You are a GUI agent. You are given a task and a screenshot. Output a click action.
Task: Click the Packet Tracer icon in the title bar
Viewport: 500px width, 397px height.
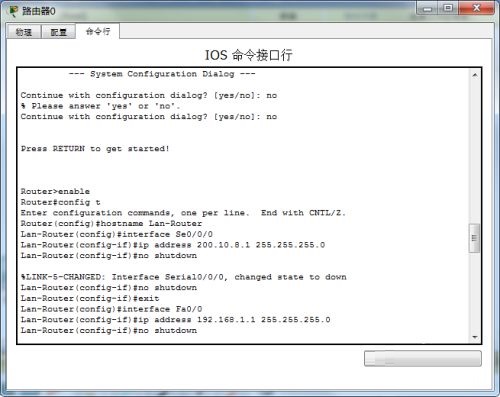(x=14, y=11)
